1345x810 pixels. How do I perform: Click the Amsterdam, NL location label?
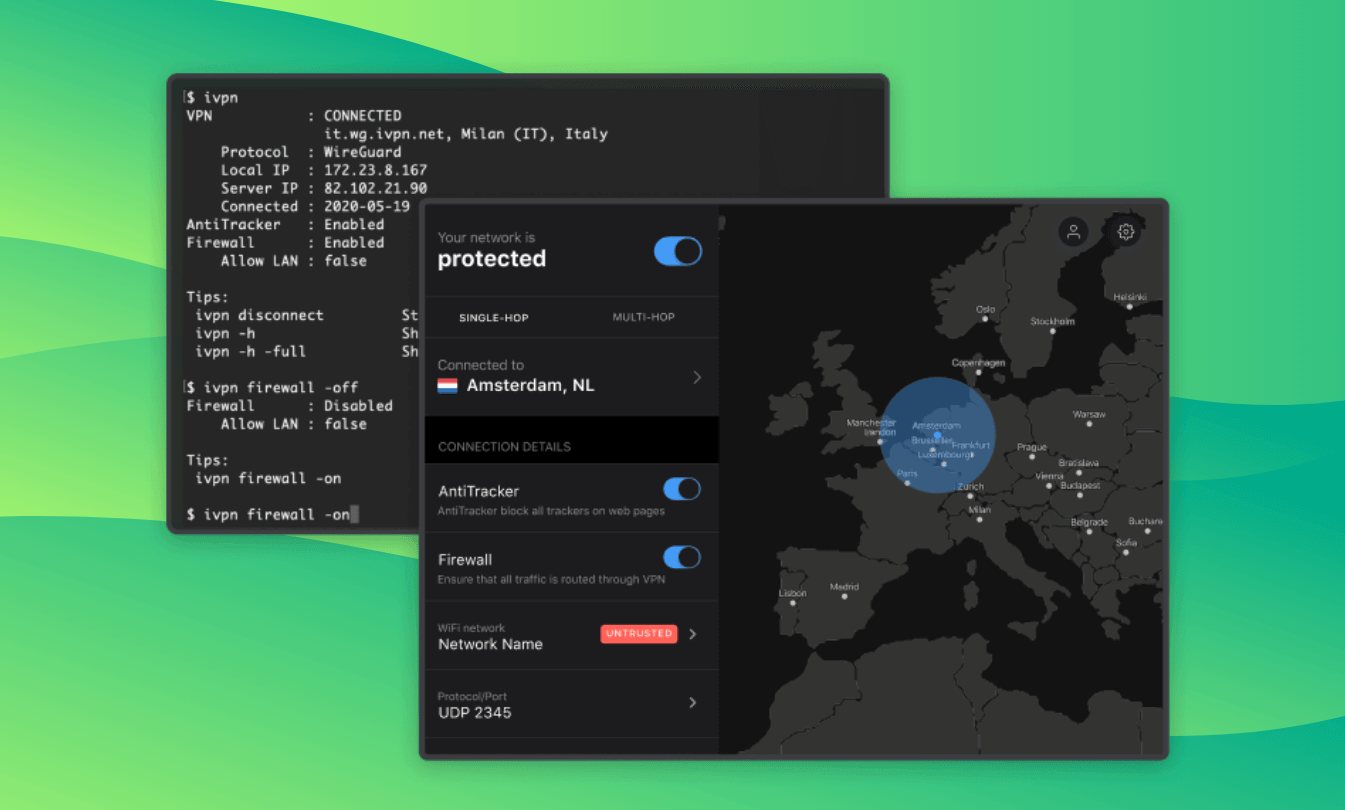(x=530, y=385)
